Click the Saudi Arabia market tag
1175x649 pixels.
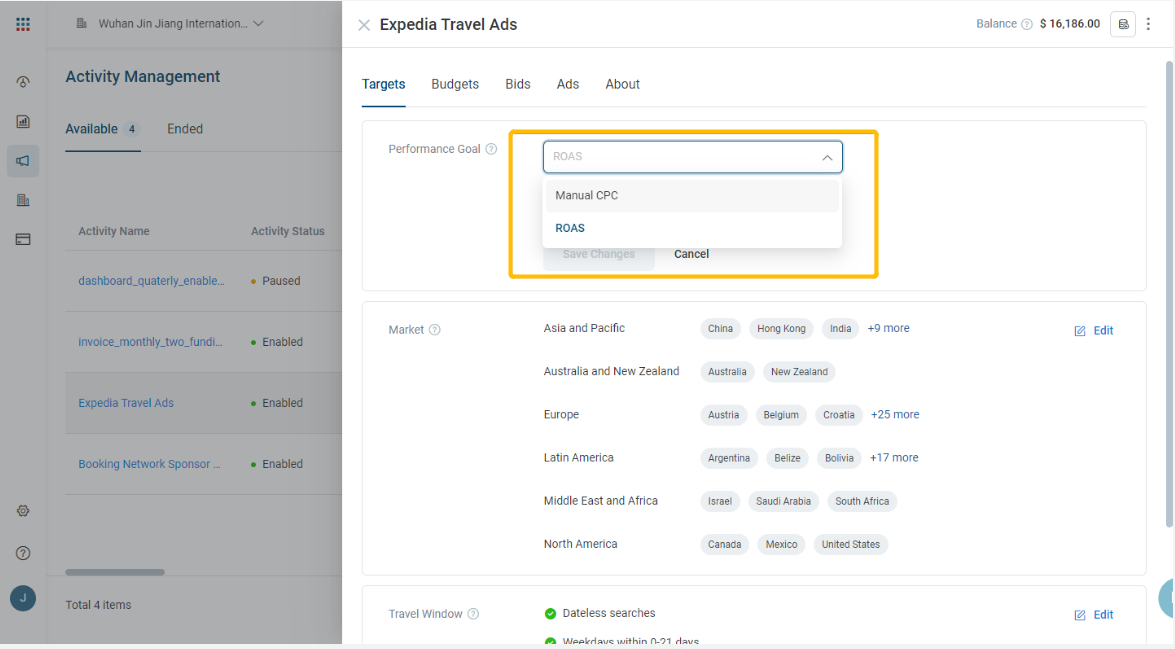tap(783, 501)
